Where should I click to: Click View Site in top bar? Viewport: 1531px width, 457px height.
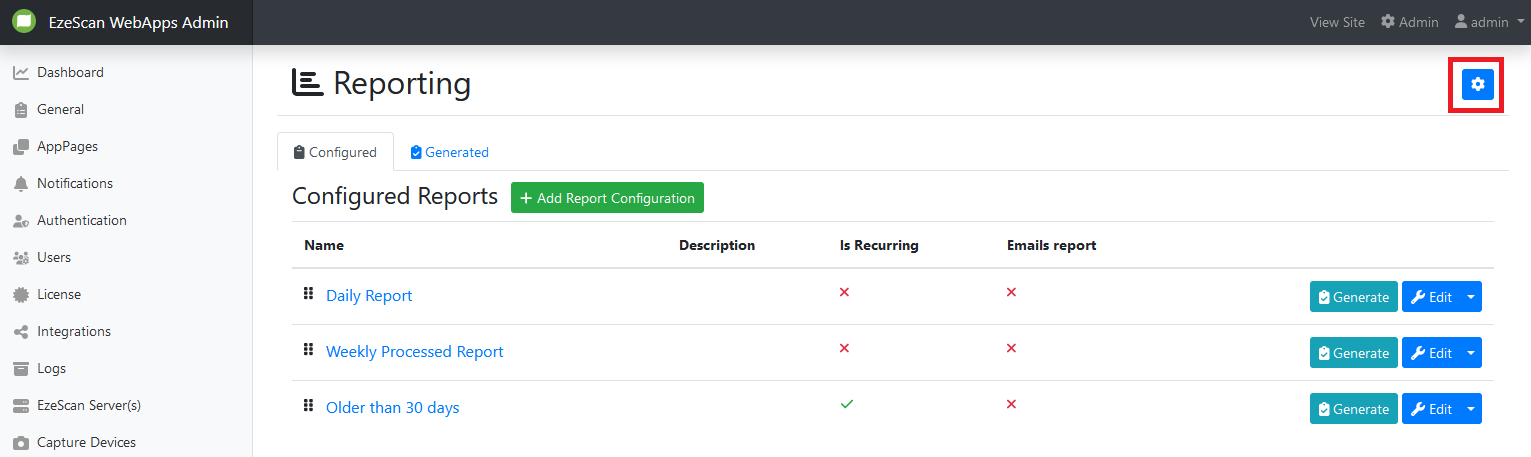click(x=1336, y=22)
